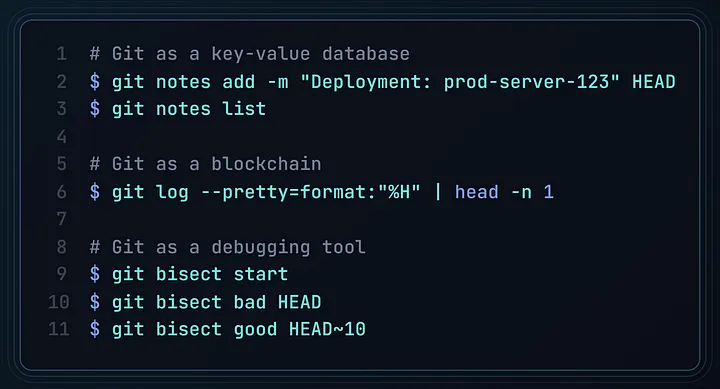Click line number 1 in gutter
The height and width of the screenshot is (389, 720).
[62, 54]
